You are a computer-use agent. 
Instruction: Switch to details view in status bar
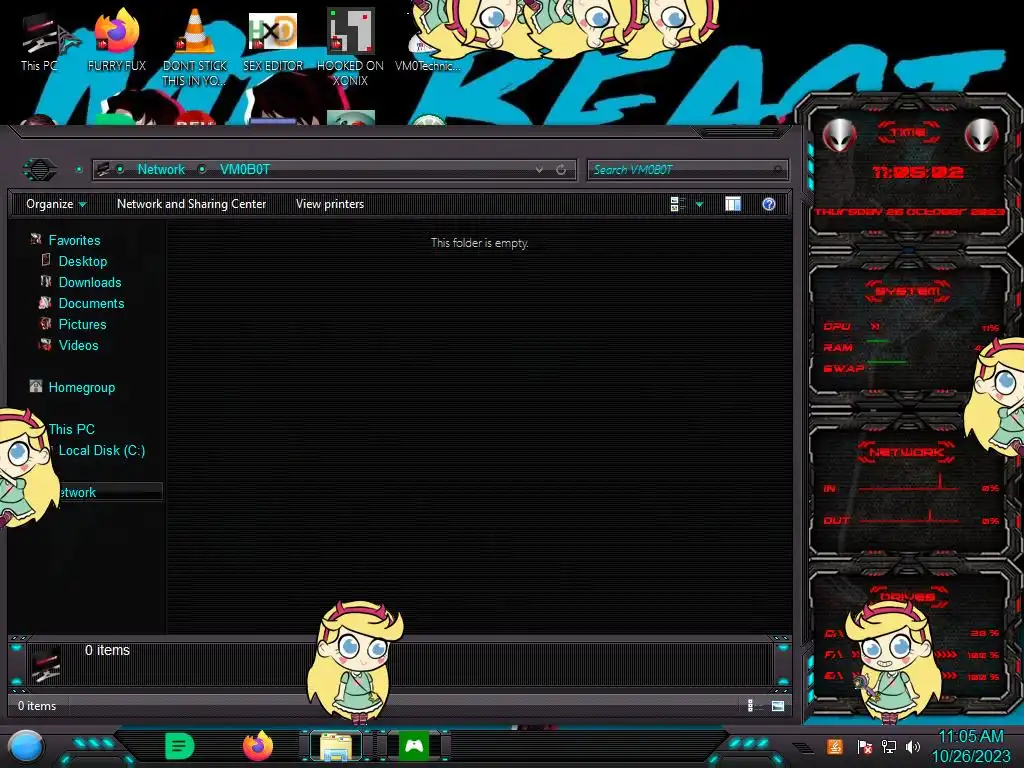pyautogui.click(x=750, y=705)
